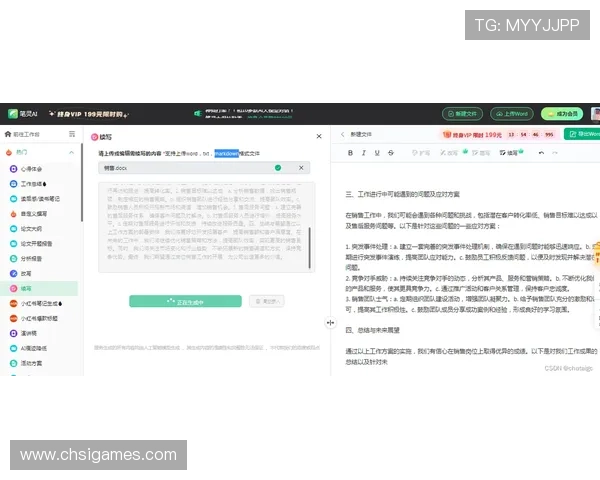Open the user avatar menu
This screenshot has height=480, width=600.
point(595,114)
